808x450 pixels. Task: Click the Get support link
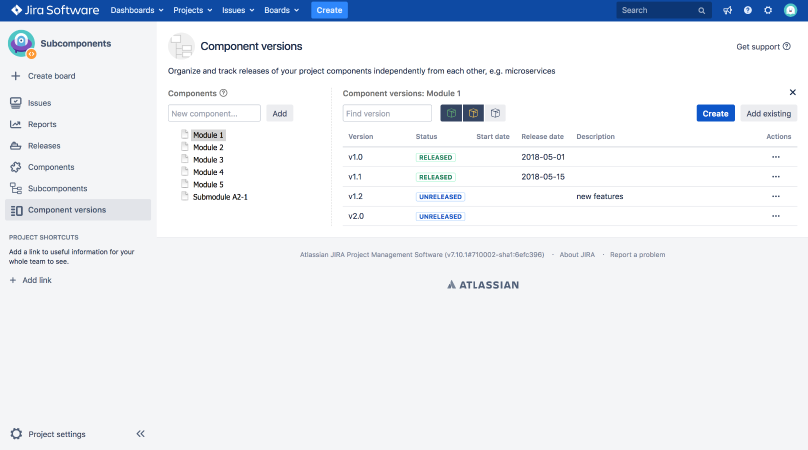click(x=763, y=46)
